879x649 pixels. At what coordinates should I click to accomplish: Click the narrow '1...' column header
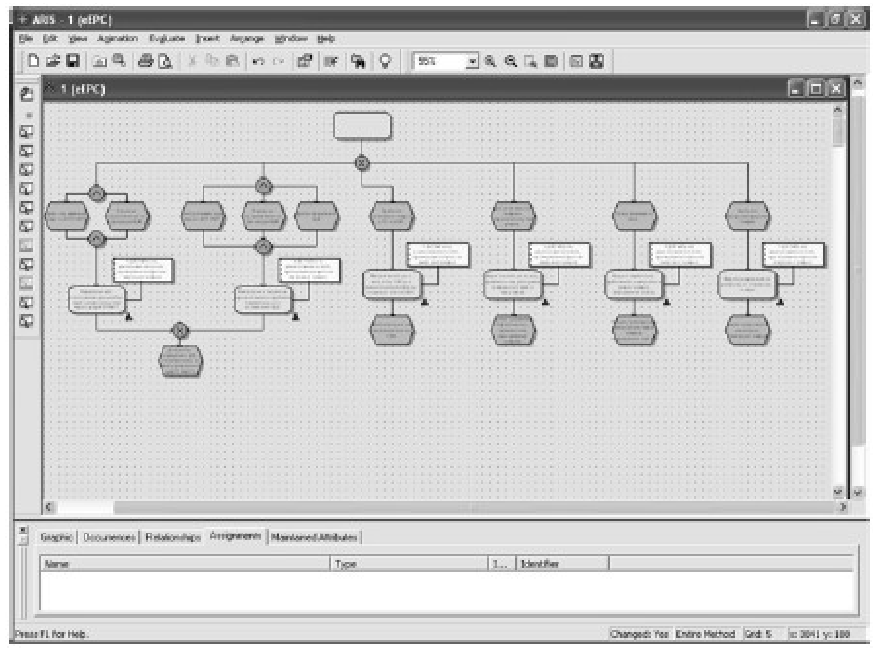pyautogui.click(x=502, y=564)
